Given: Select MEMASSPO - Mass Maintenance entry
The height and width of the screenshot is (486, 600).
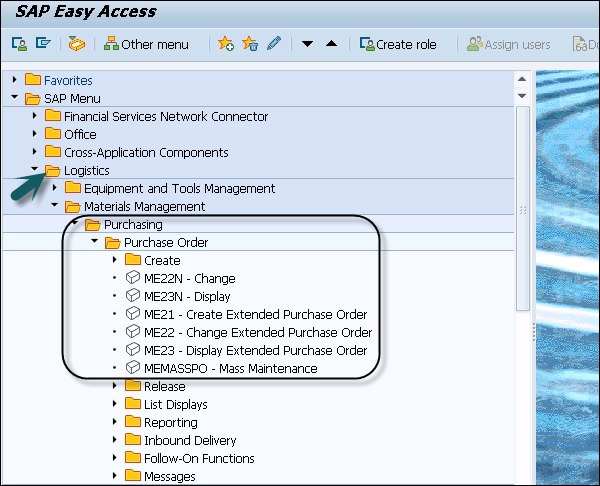Looking at the screenshot, I should pos(230,369).
